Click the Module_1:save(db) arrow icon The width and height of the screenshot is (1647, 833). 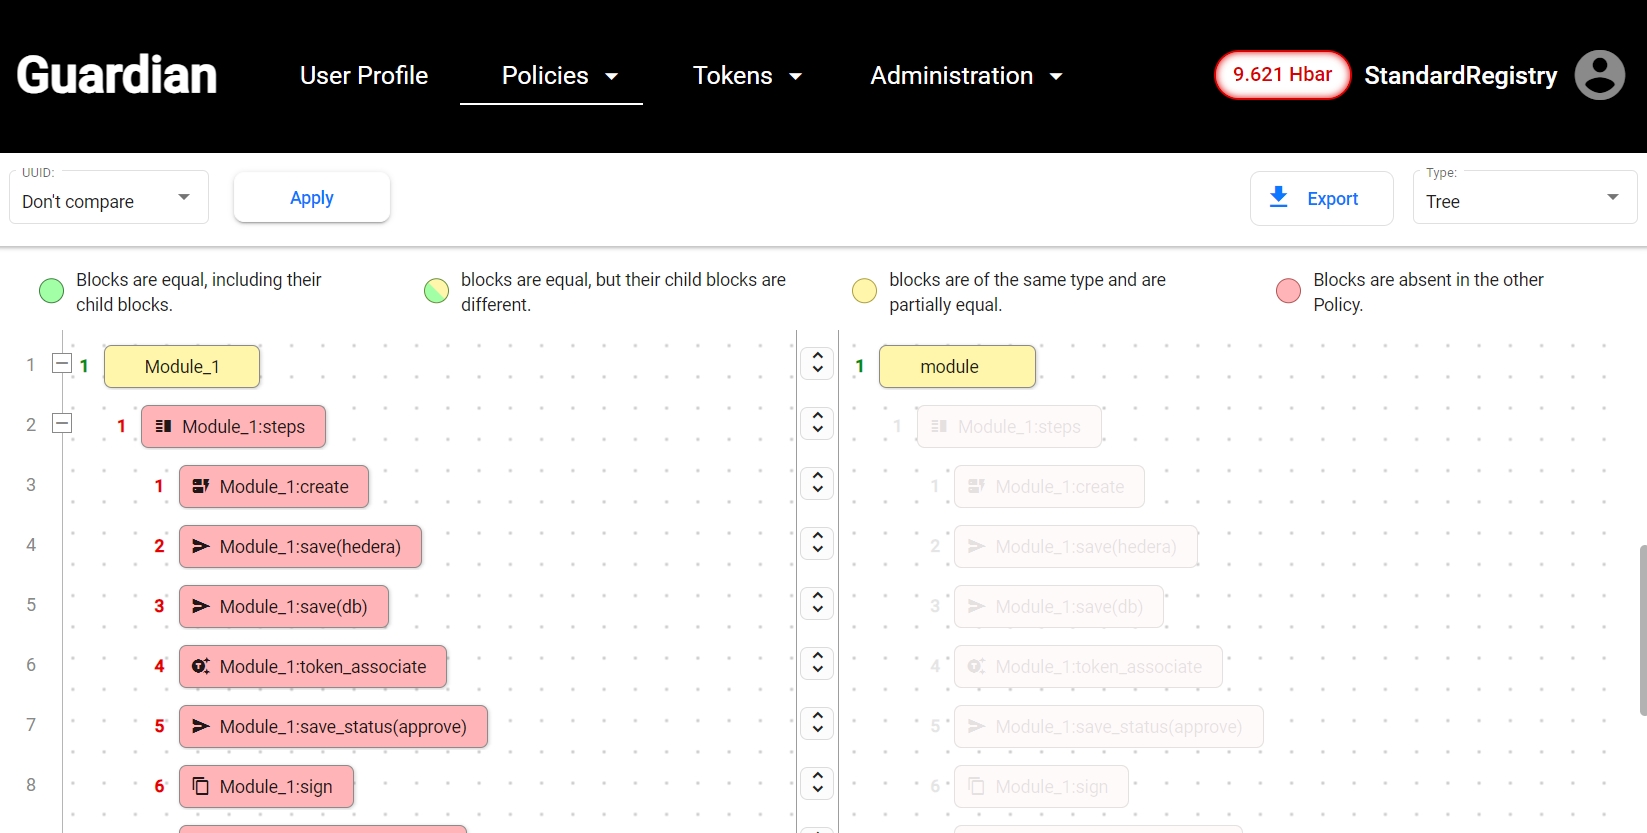pos(201,606)
